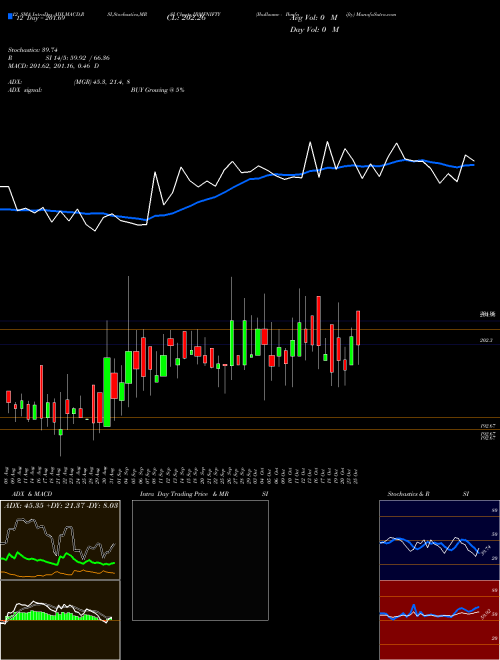The image size is (500, 660).
Task: Open the 'ADX & MACD' panel title
Action: (32, 494)
